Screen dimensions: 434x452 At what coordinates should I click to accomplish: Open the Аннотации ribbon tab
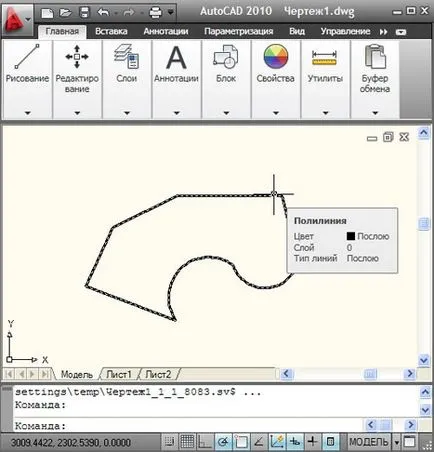(166, 31)
